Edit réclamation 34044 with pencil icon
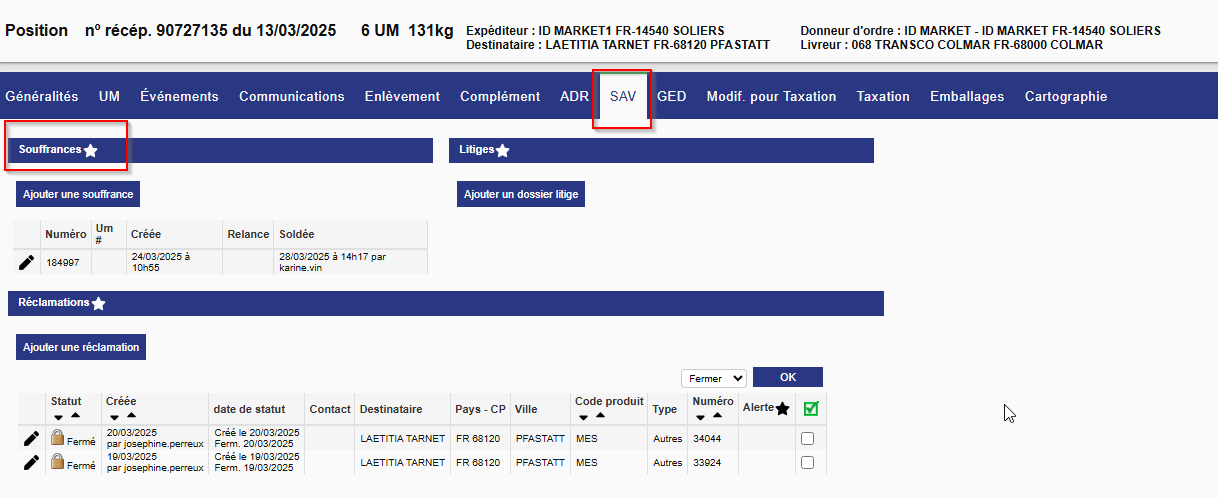The image size is (1218, 498). [x=31, y=438]
